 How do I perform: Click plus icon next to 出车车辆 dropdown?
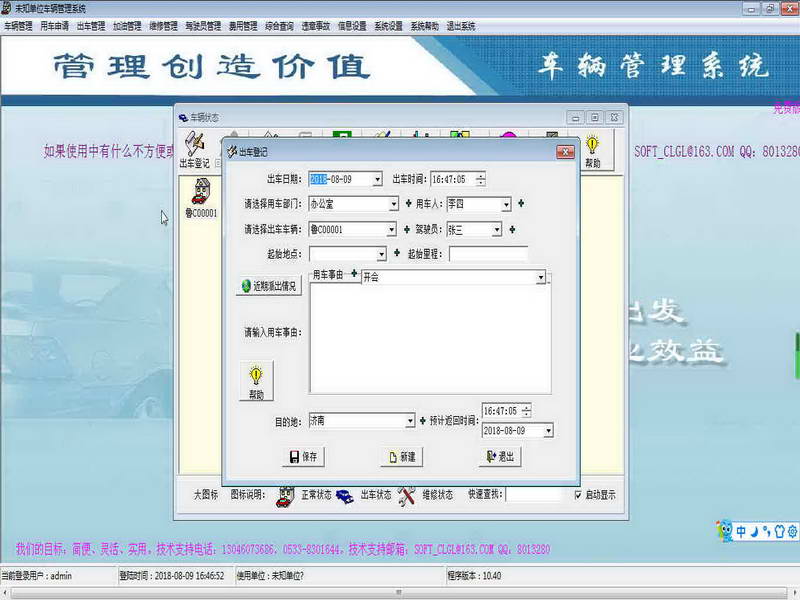(407, 230)
